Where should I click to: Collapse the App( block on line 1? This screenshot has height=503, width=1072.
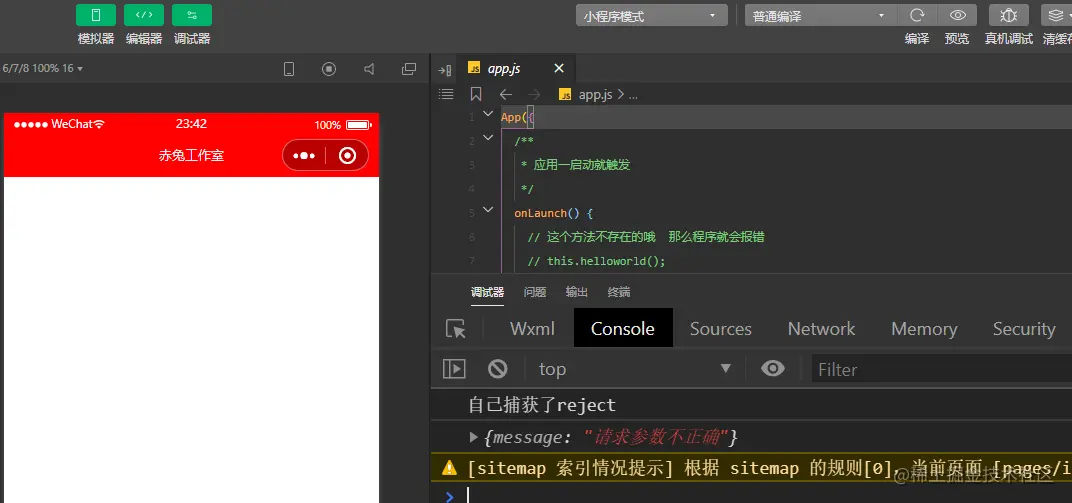tap(487, 114)
